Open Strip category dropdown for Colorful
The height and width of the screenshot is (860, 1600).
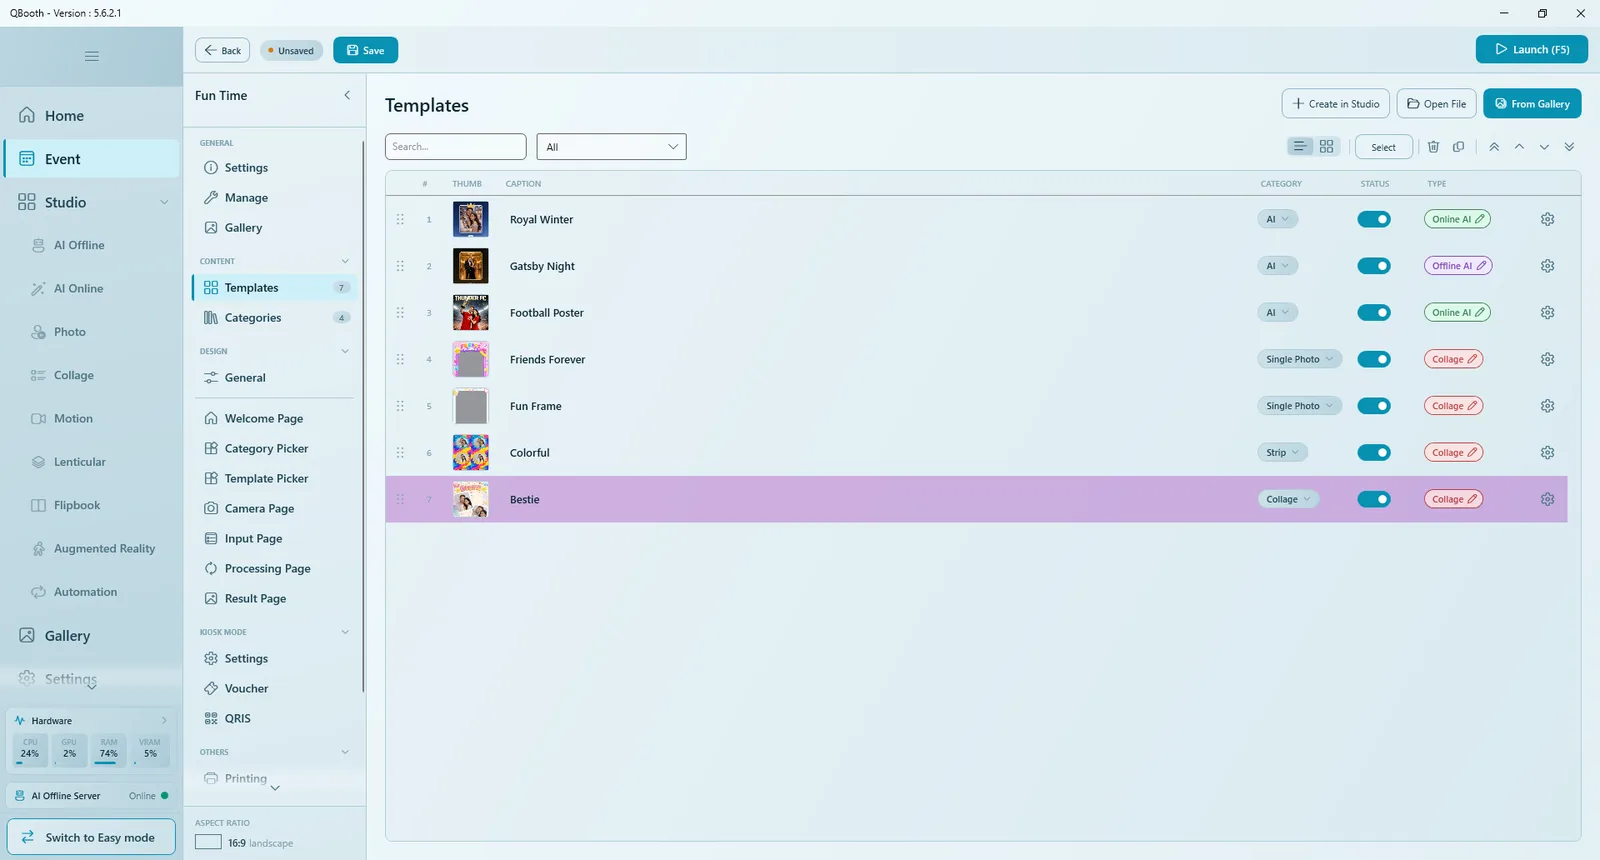1282,453
